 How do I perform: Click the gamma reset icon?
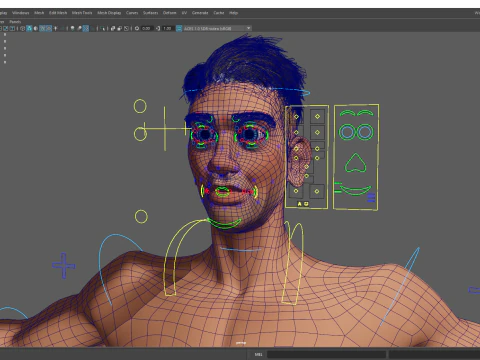tap(158, 28)
